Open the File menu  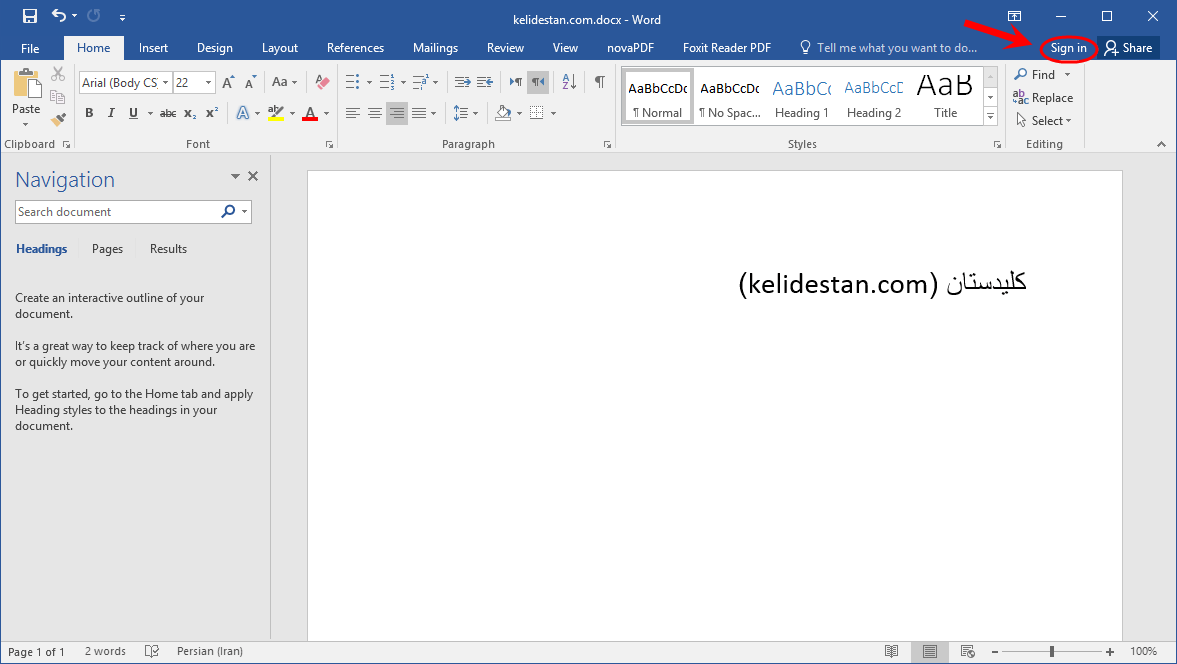tap(30, 48)
